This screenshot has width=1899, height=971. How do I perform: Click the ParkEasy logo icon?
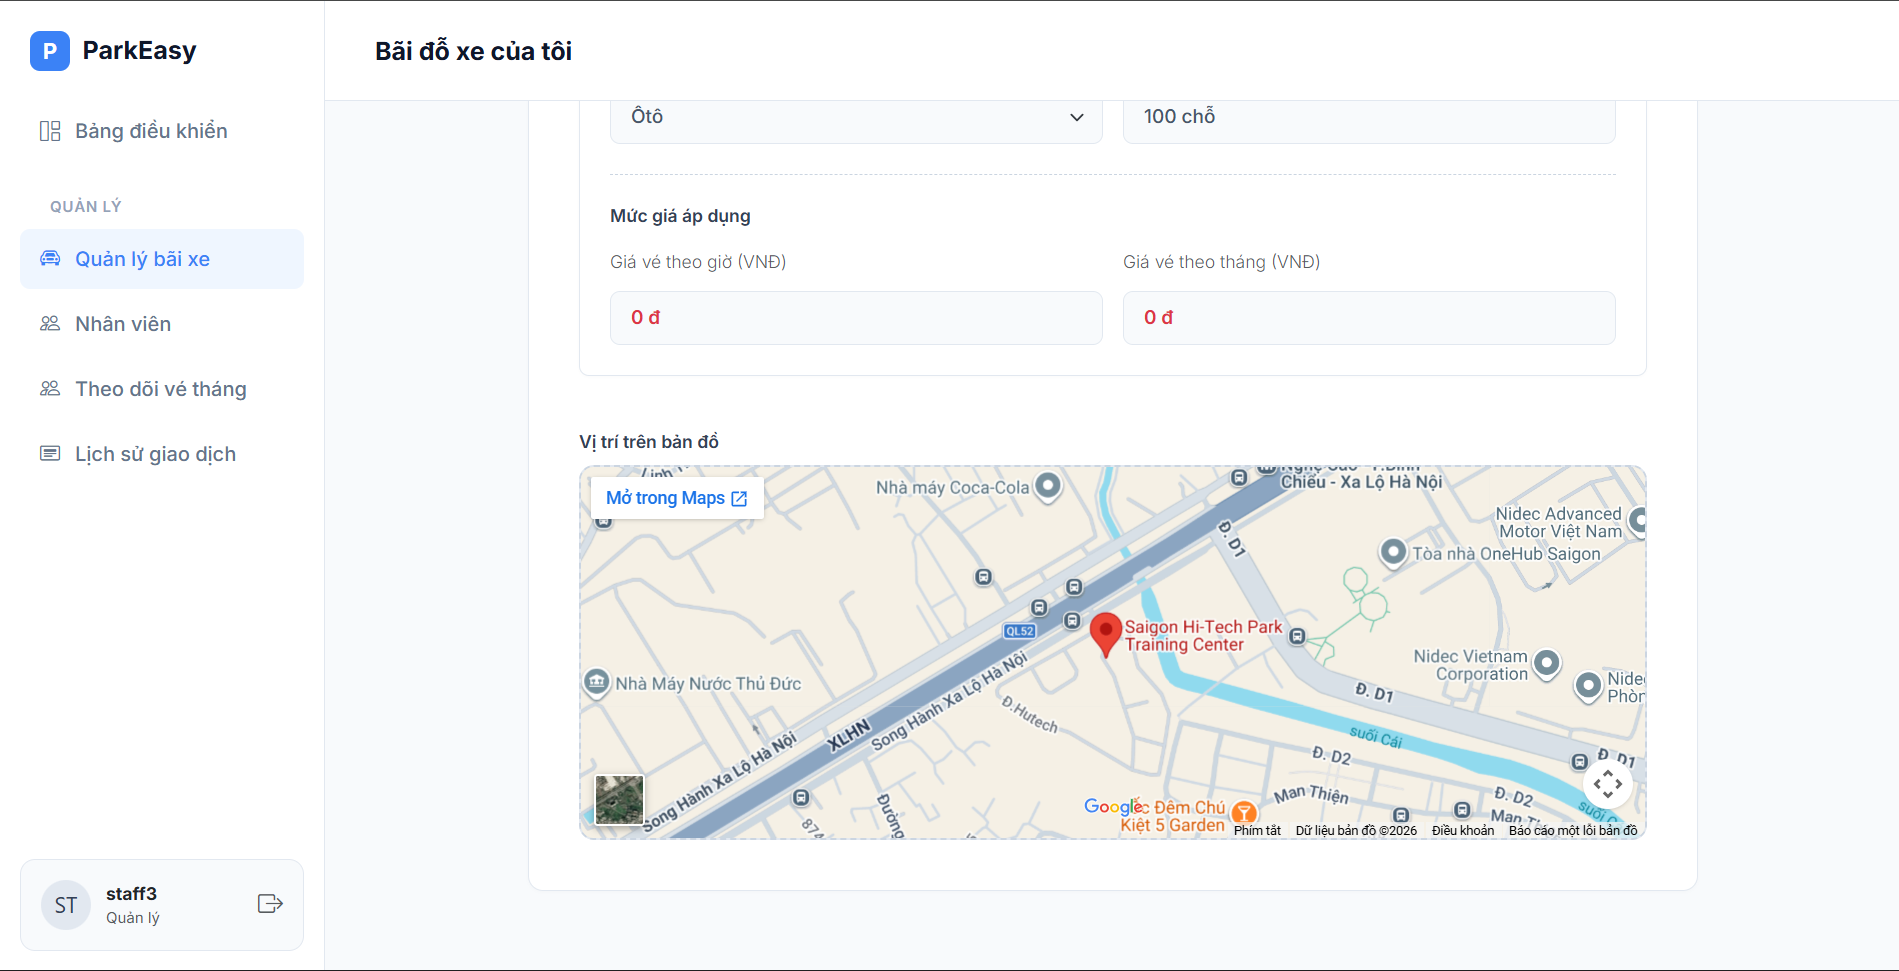49,51
